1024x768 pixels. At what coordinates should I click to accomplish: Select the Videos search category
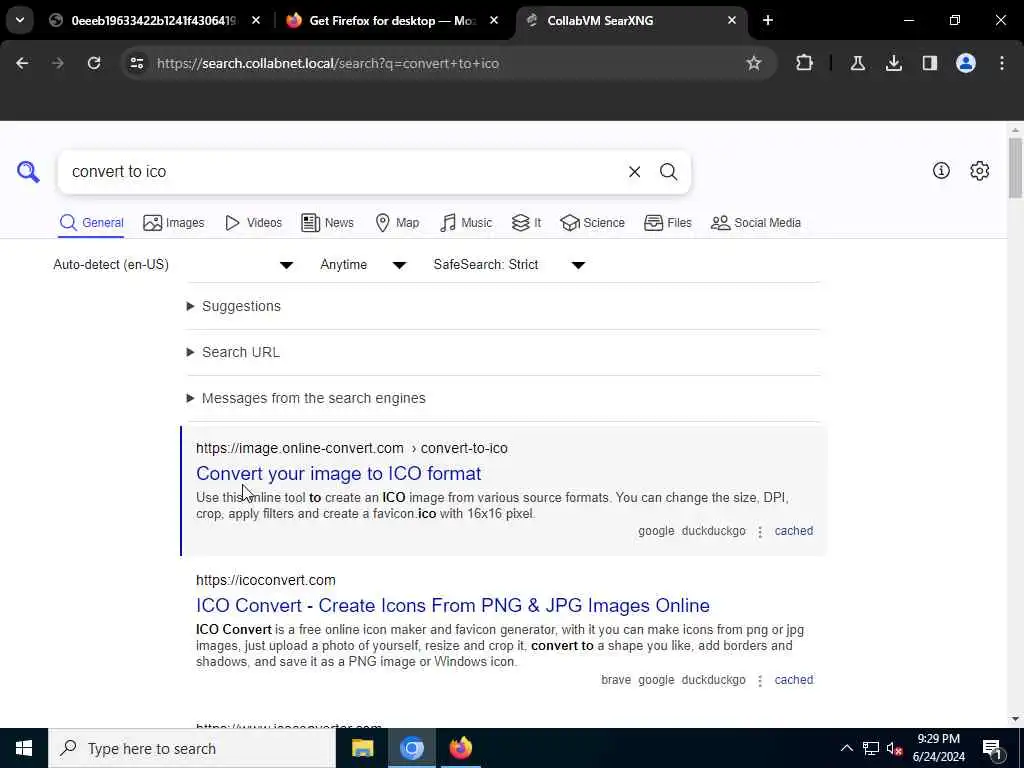click(x=253, y=223)
